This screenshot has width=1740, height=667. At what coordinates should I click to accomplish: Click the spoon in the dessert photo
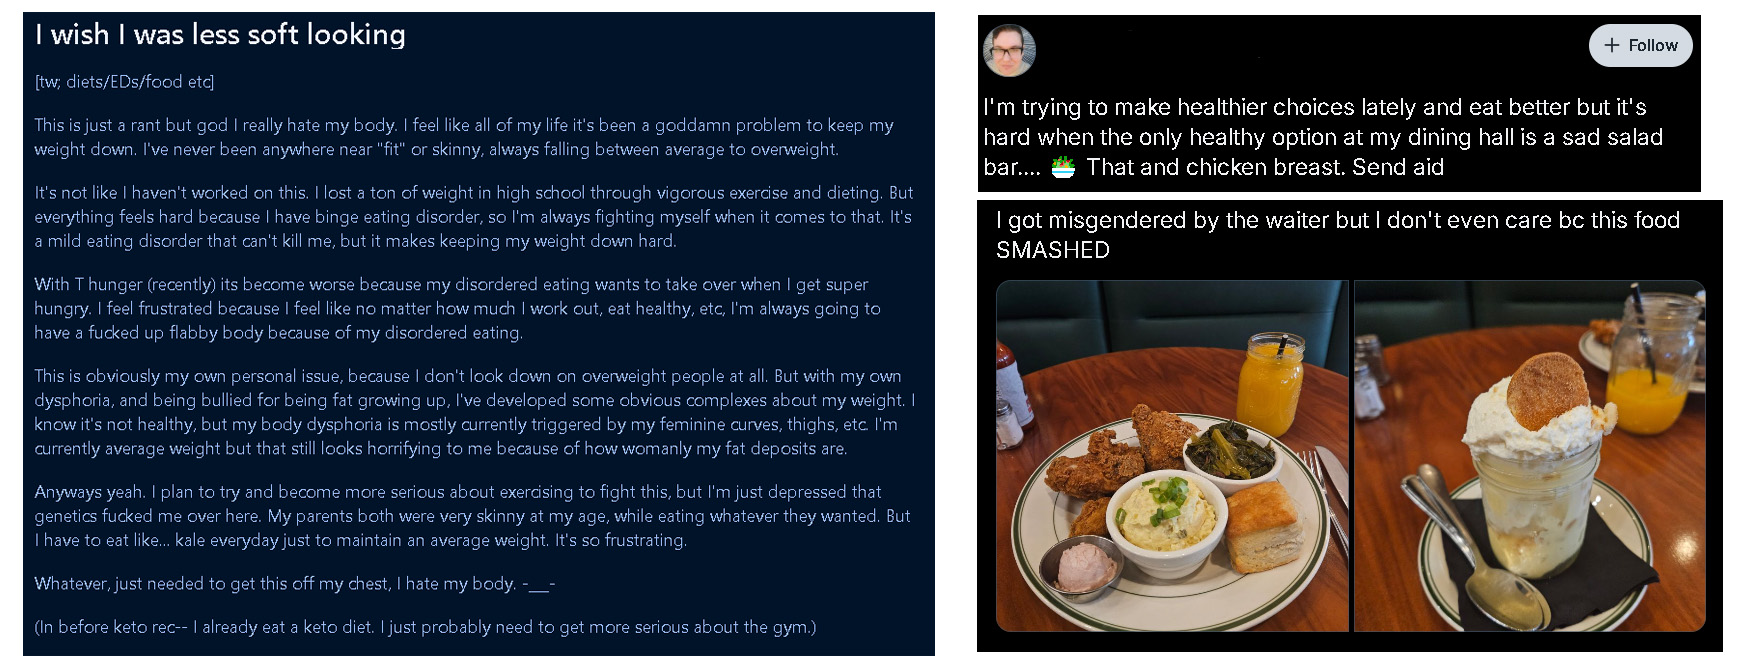pos(1468,545)
